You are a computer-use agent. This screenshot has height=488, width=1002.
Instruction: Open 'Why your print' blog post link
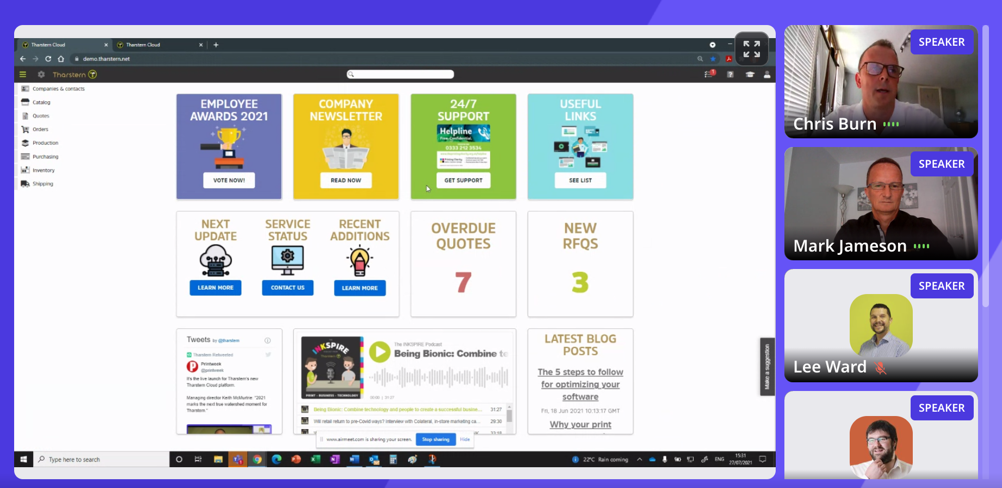(580, 424)
